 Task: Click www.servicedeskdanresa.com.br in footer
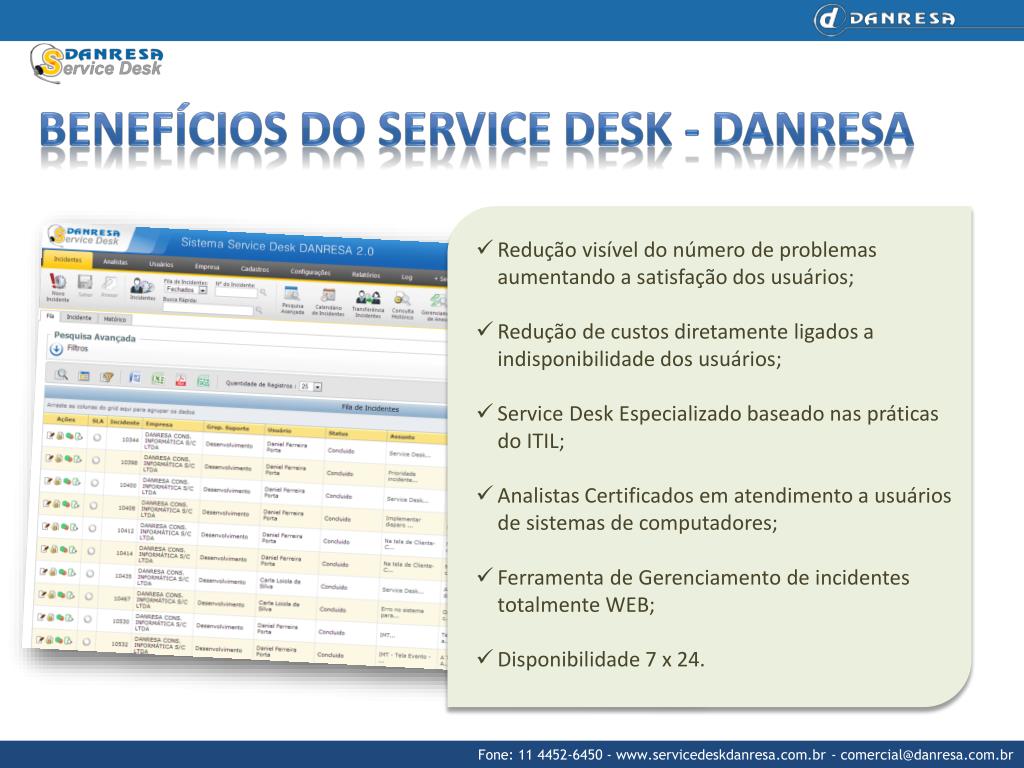coord(721,755)
